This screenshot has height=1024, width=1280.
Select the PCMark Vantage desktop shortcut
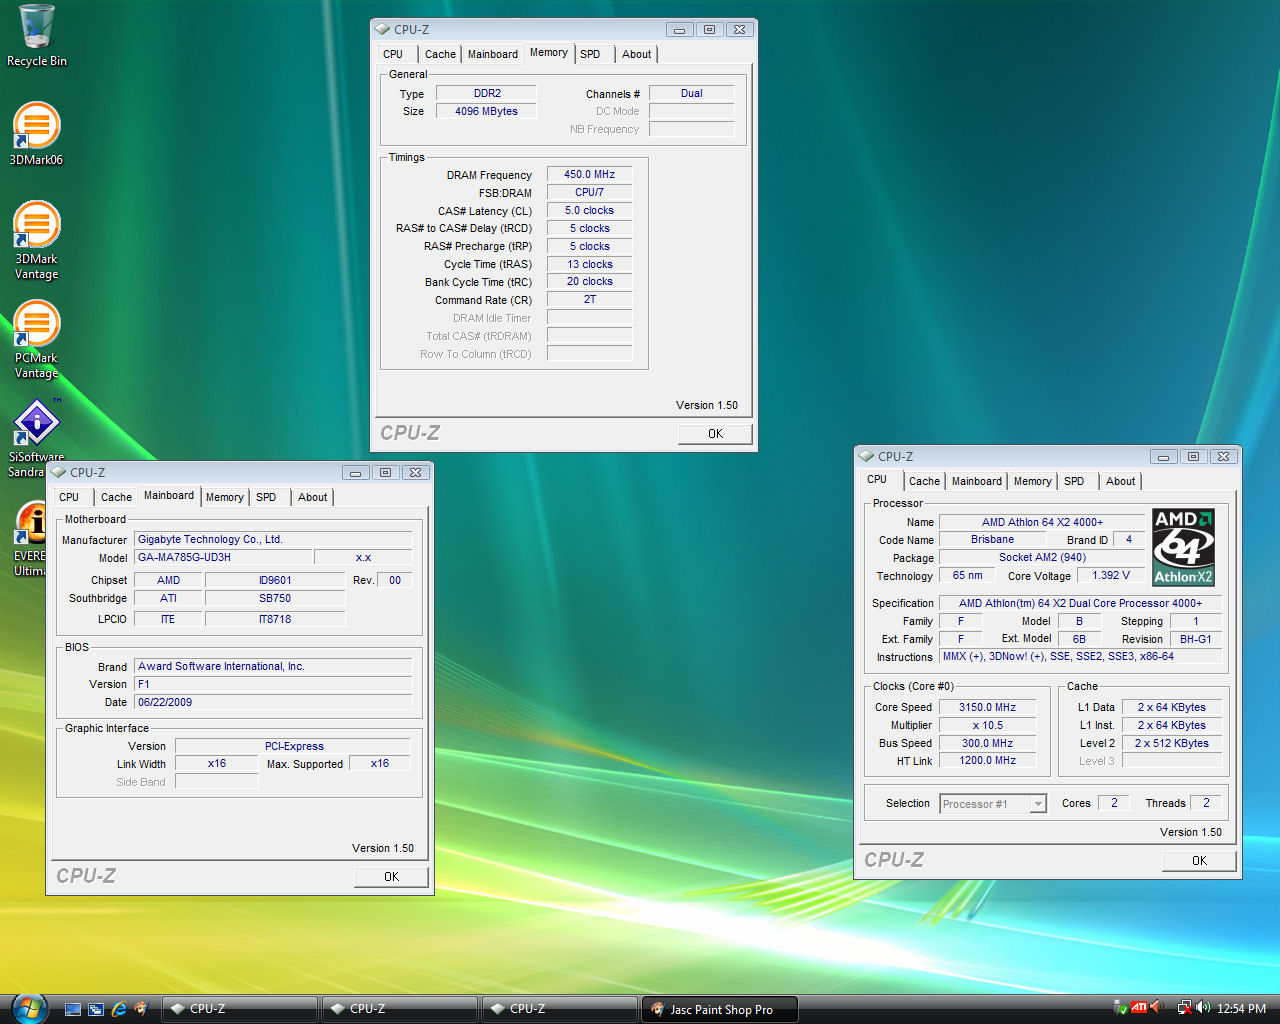click(37, 339)
